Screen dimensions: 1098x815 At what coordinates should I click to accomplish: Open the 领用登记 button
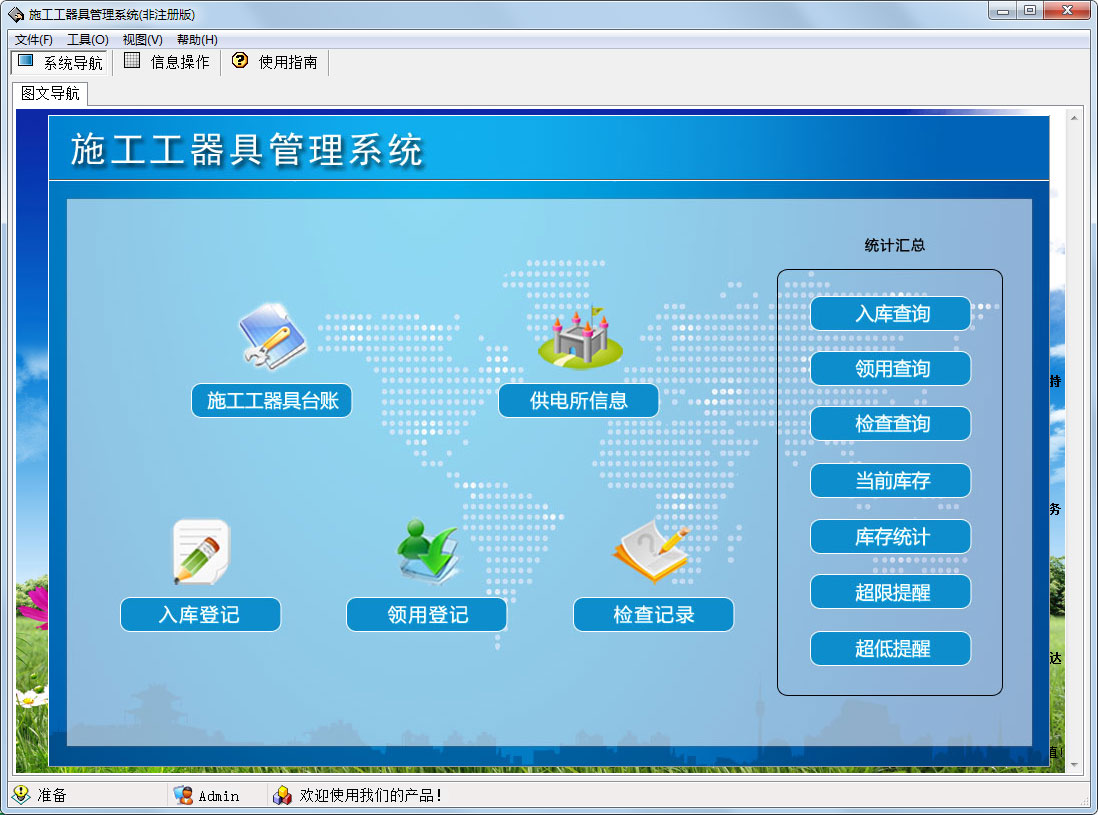[426, 615]
